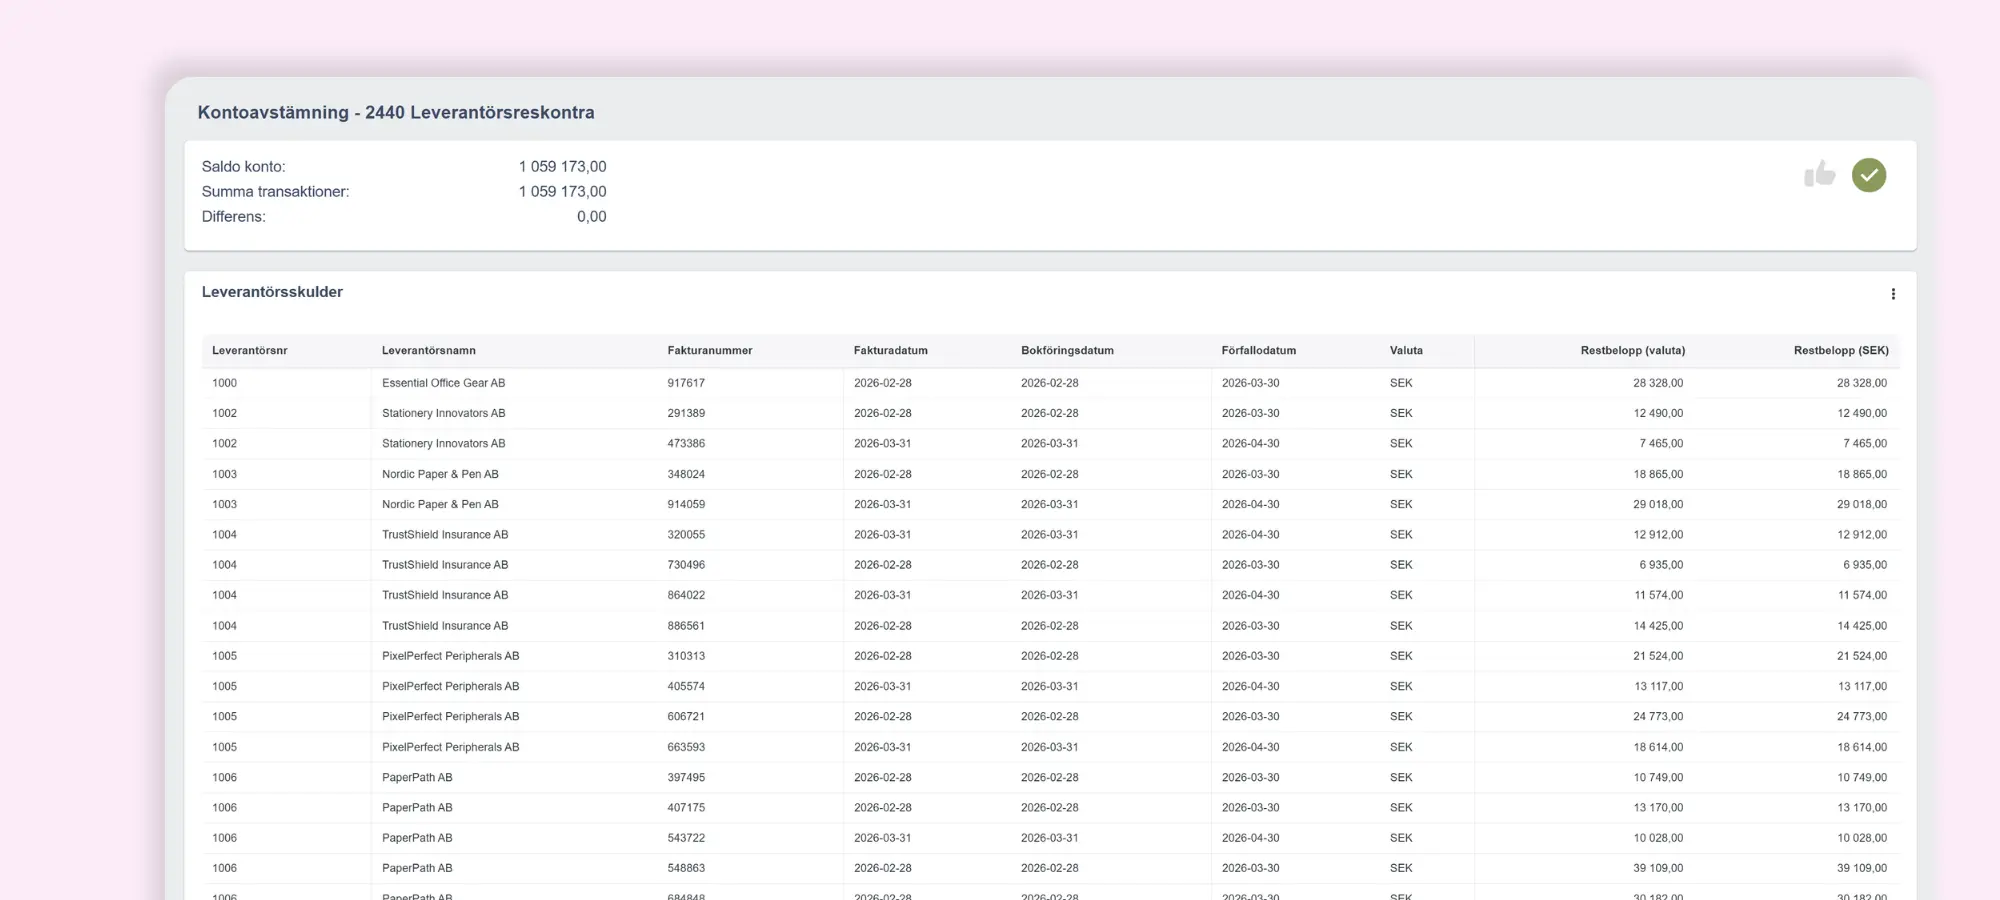This screenshot has width=2000, height=900.
Task: Click invoice number 730496
Action: pyautogui.click(x=686, y=565)
